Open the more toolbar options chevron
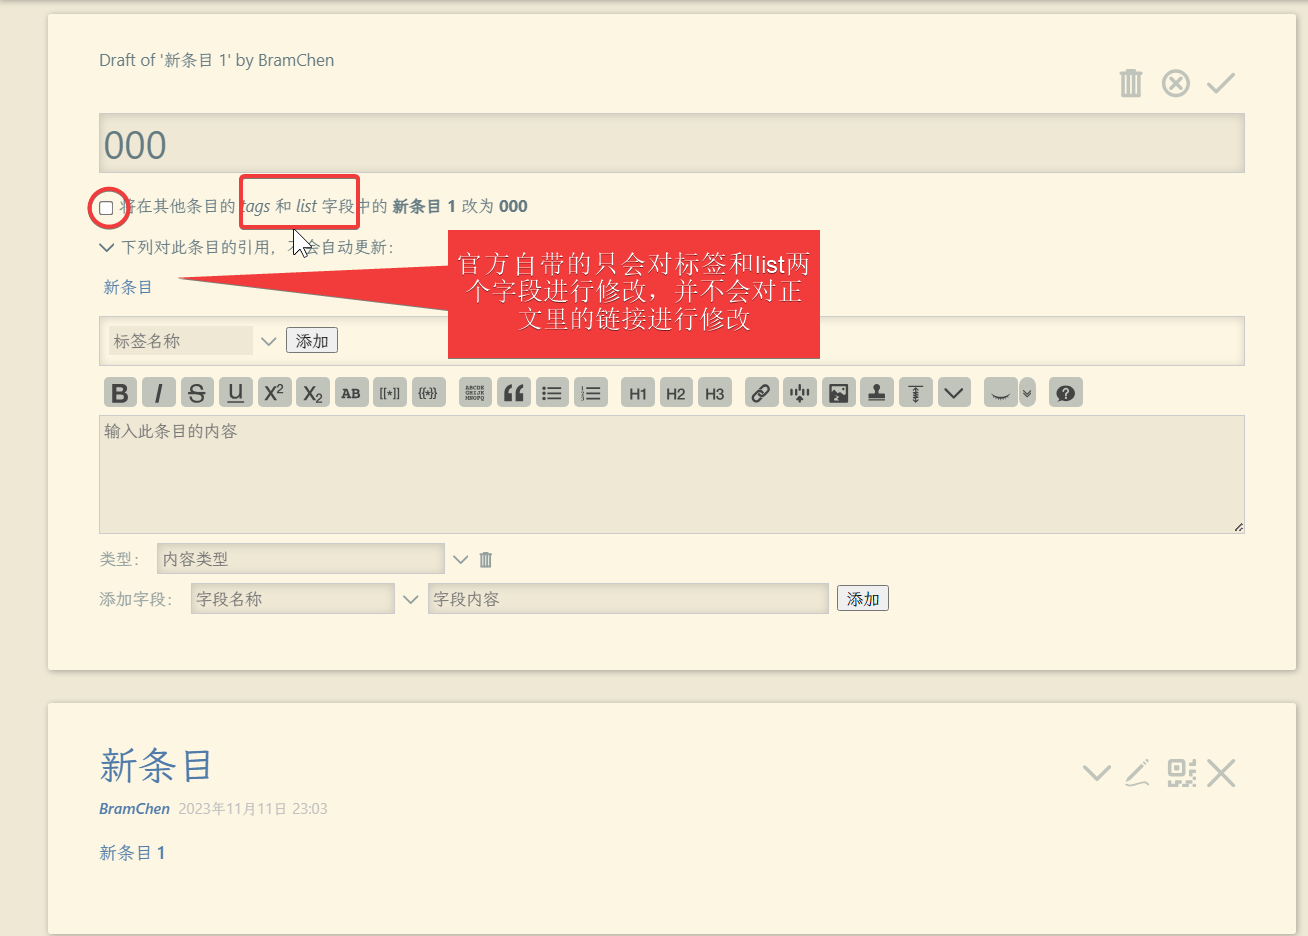This screenshot has height=936, width=1308. point(954,393)
